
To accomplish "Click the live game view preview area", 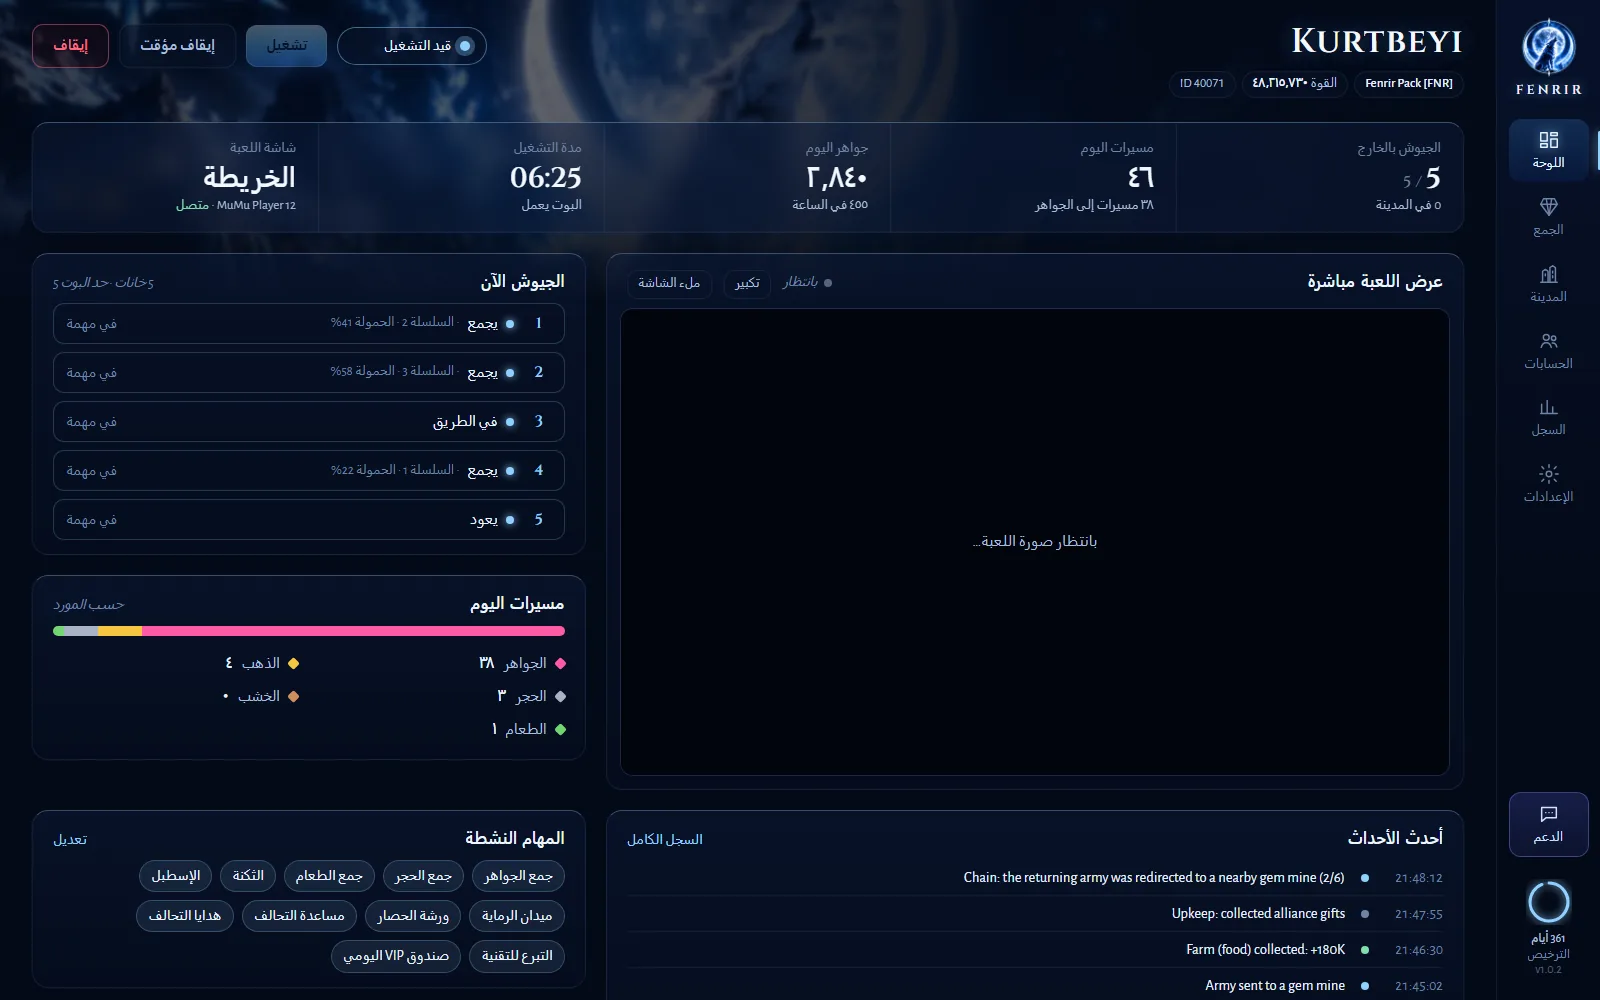I will 1035,542.
